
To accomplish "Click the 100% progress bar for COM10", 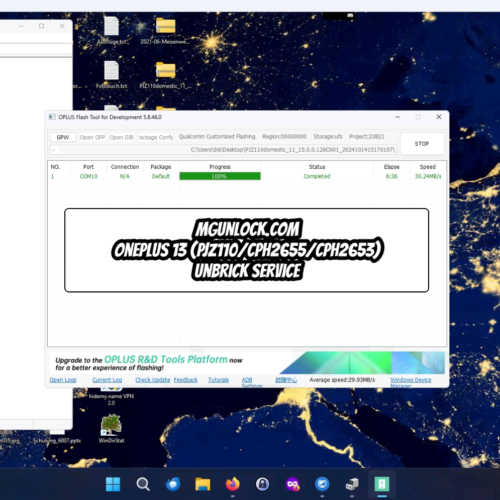I will [x=220, y=176].
